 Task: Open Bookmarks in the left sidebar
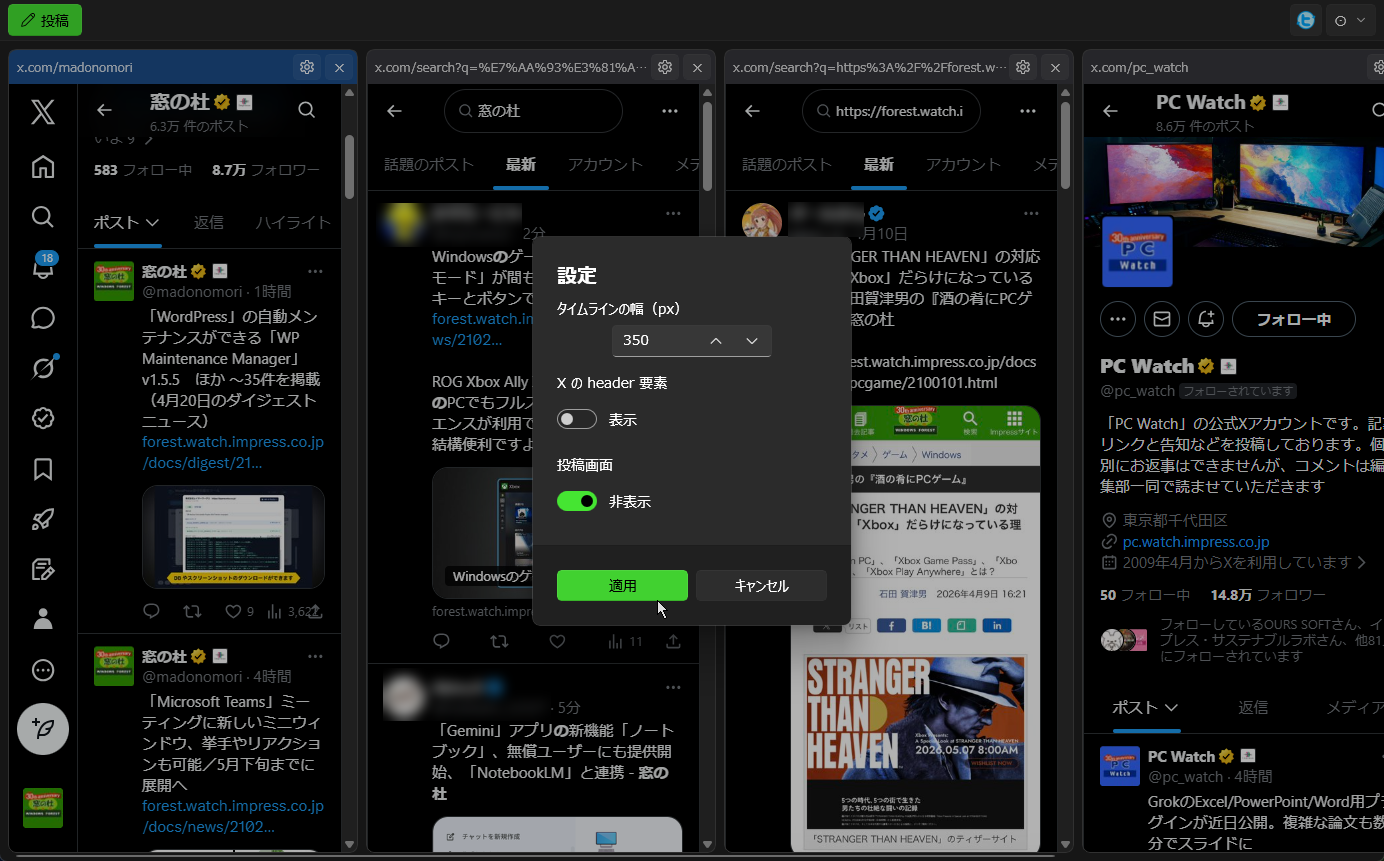click(43, 468)
